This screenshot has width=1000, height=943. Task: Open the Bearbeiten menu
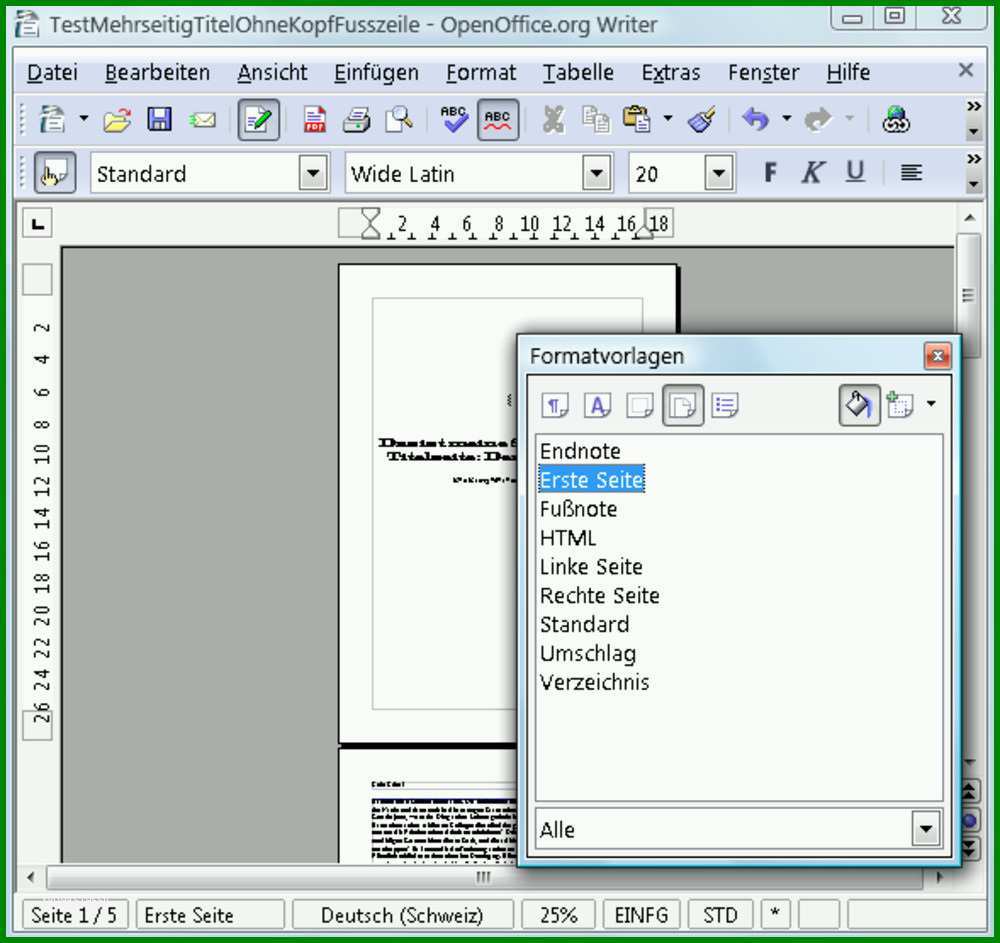(x=158, y=73)
